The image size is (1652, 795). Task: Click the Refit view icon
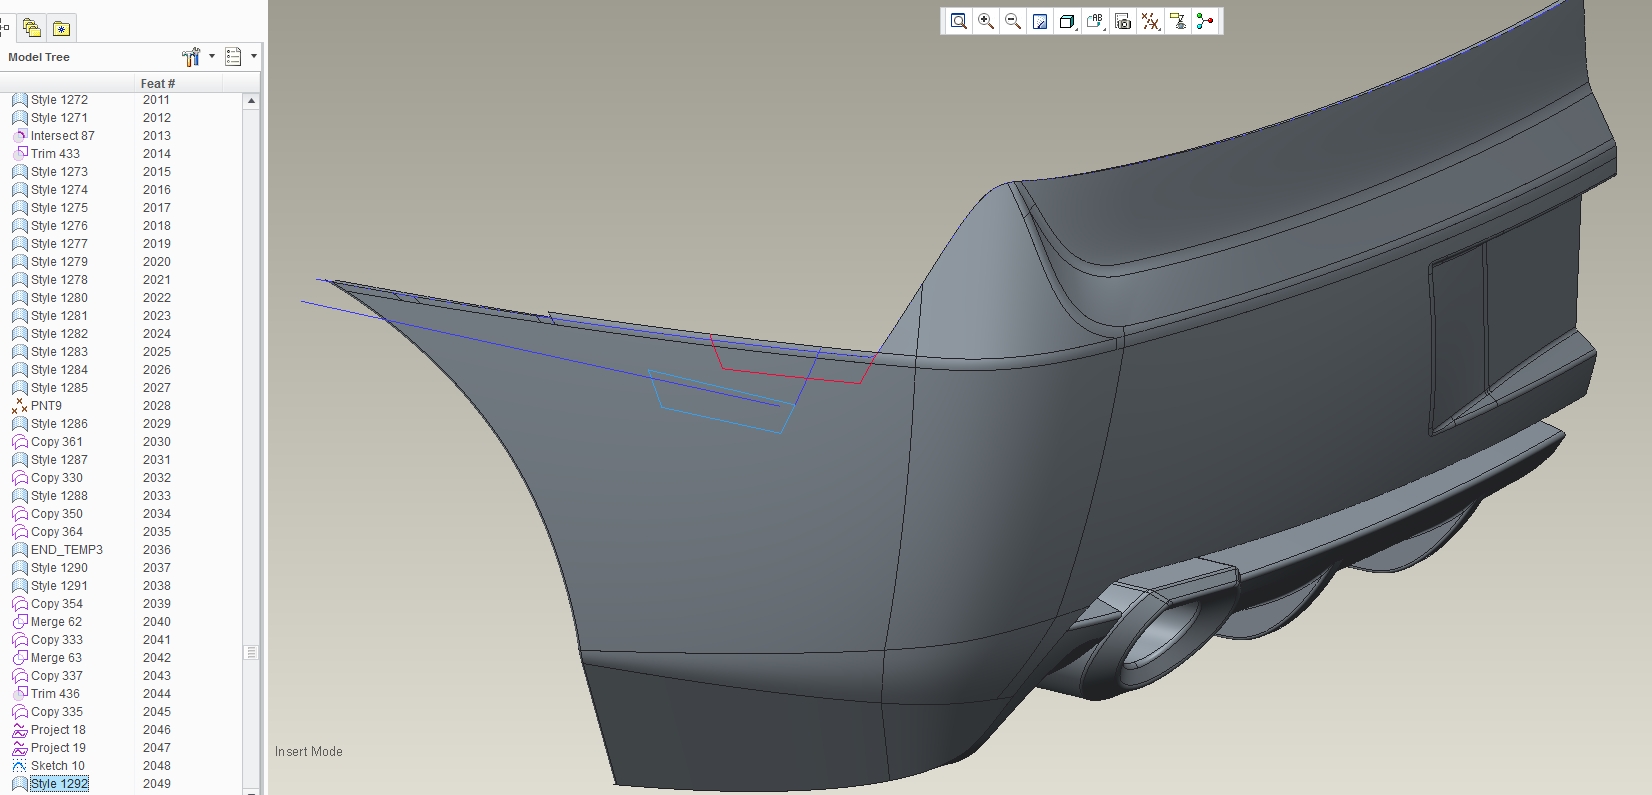point(958,21)
